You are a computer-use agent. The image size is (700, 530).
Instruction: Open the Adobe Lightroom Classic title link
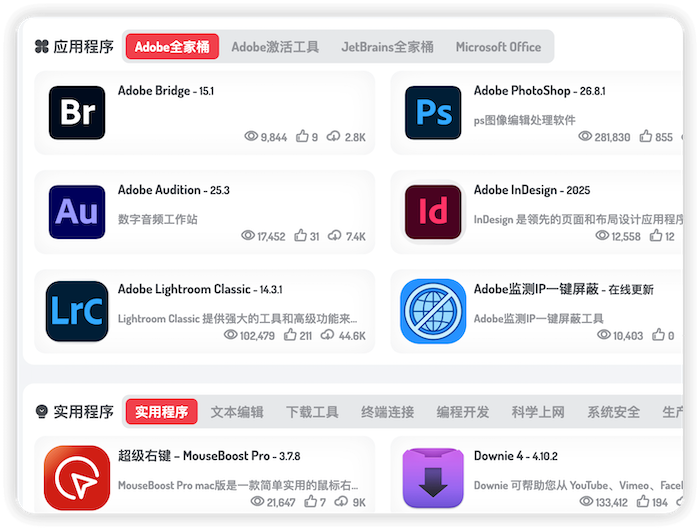(x=184, y=290)
